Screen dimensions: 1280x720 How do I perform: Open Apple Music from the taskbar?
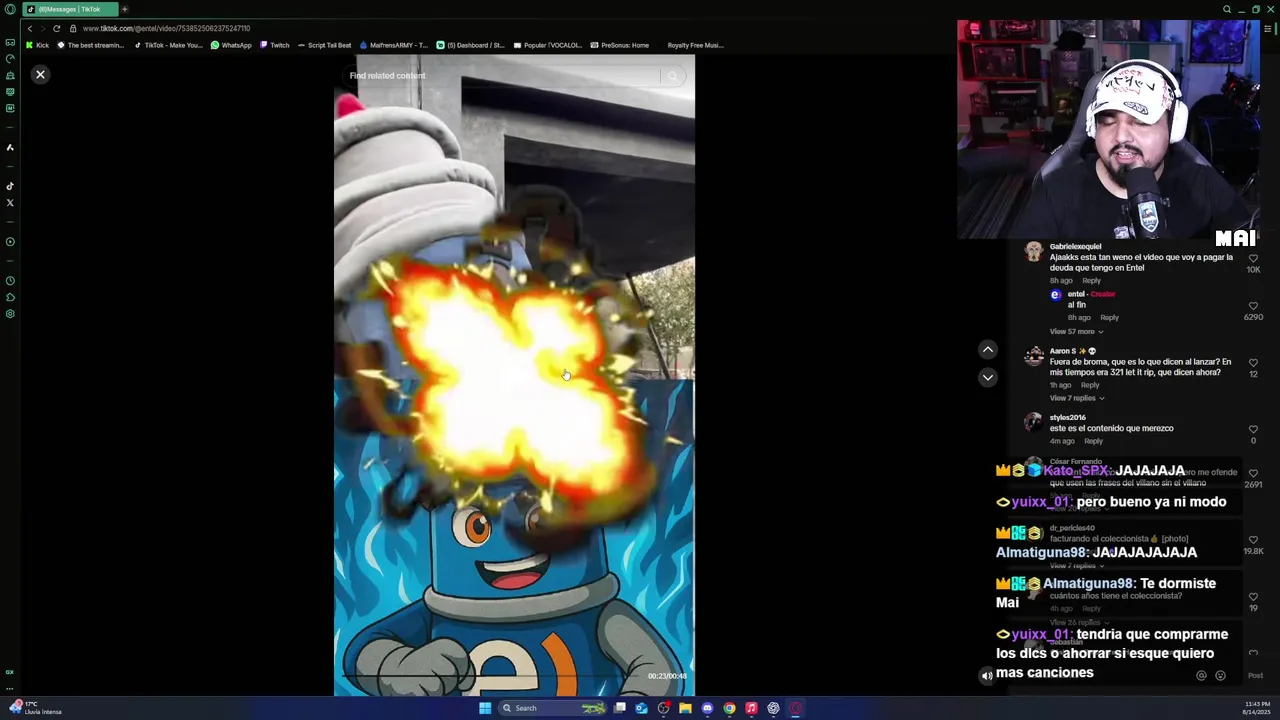click(x=751, y=708)
